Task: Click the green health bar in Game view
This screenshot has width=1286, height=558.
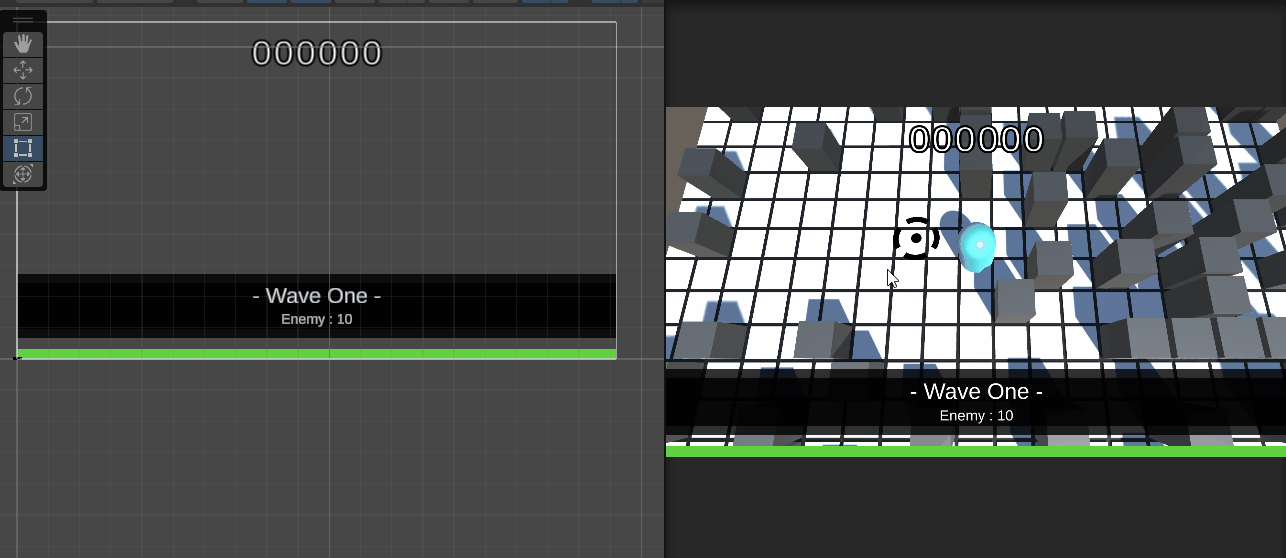Action: [976, 452]
